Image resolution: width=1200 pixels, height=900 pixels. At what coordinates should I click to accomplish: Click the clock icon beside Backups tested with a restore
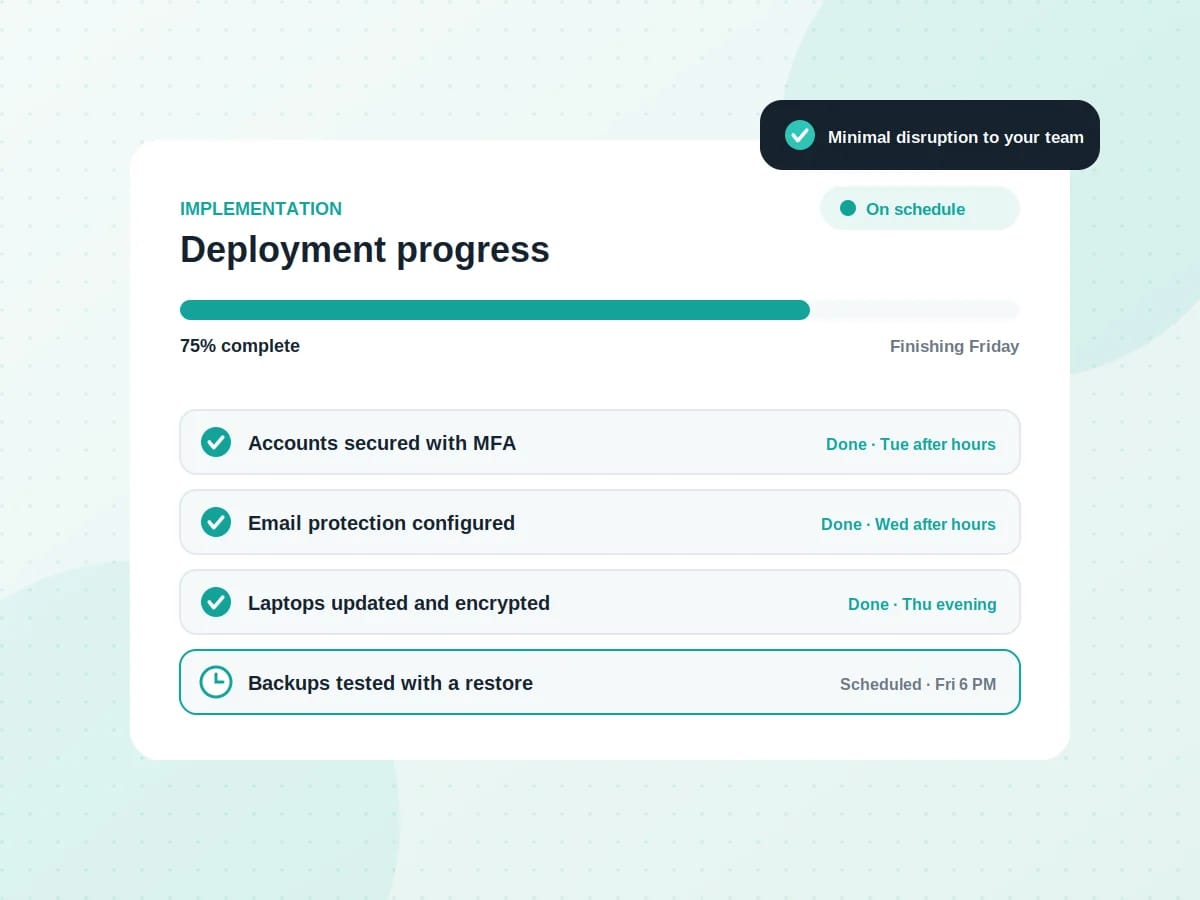point(216,682)
